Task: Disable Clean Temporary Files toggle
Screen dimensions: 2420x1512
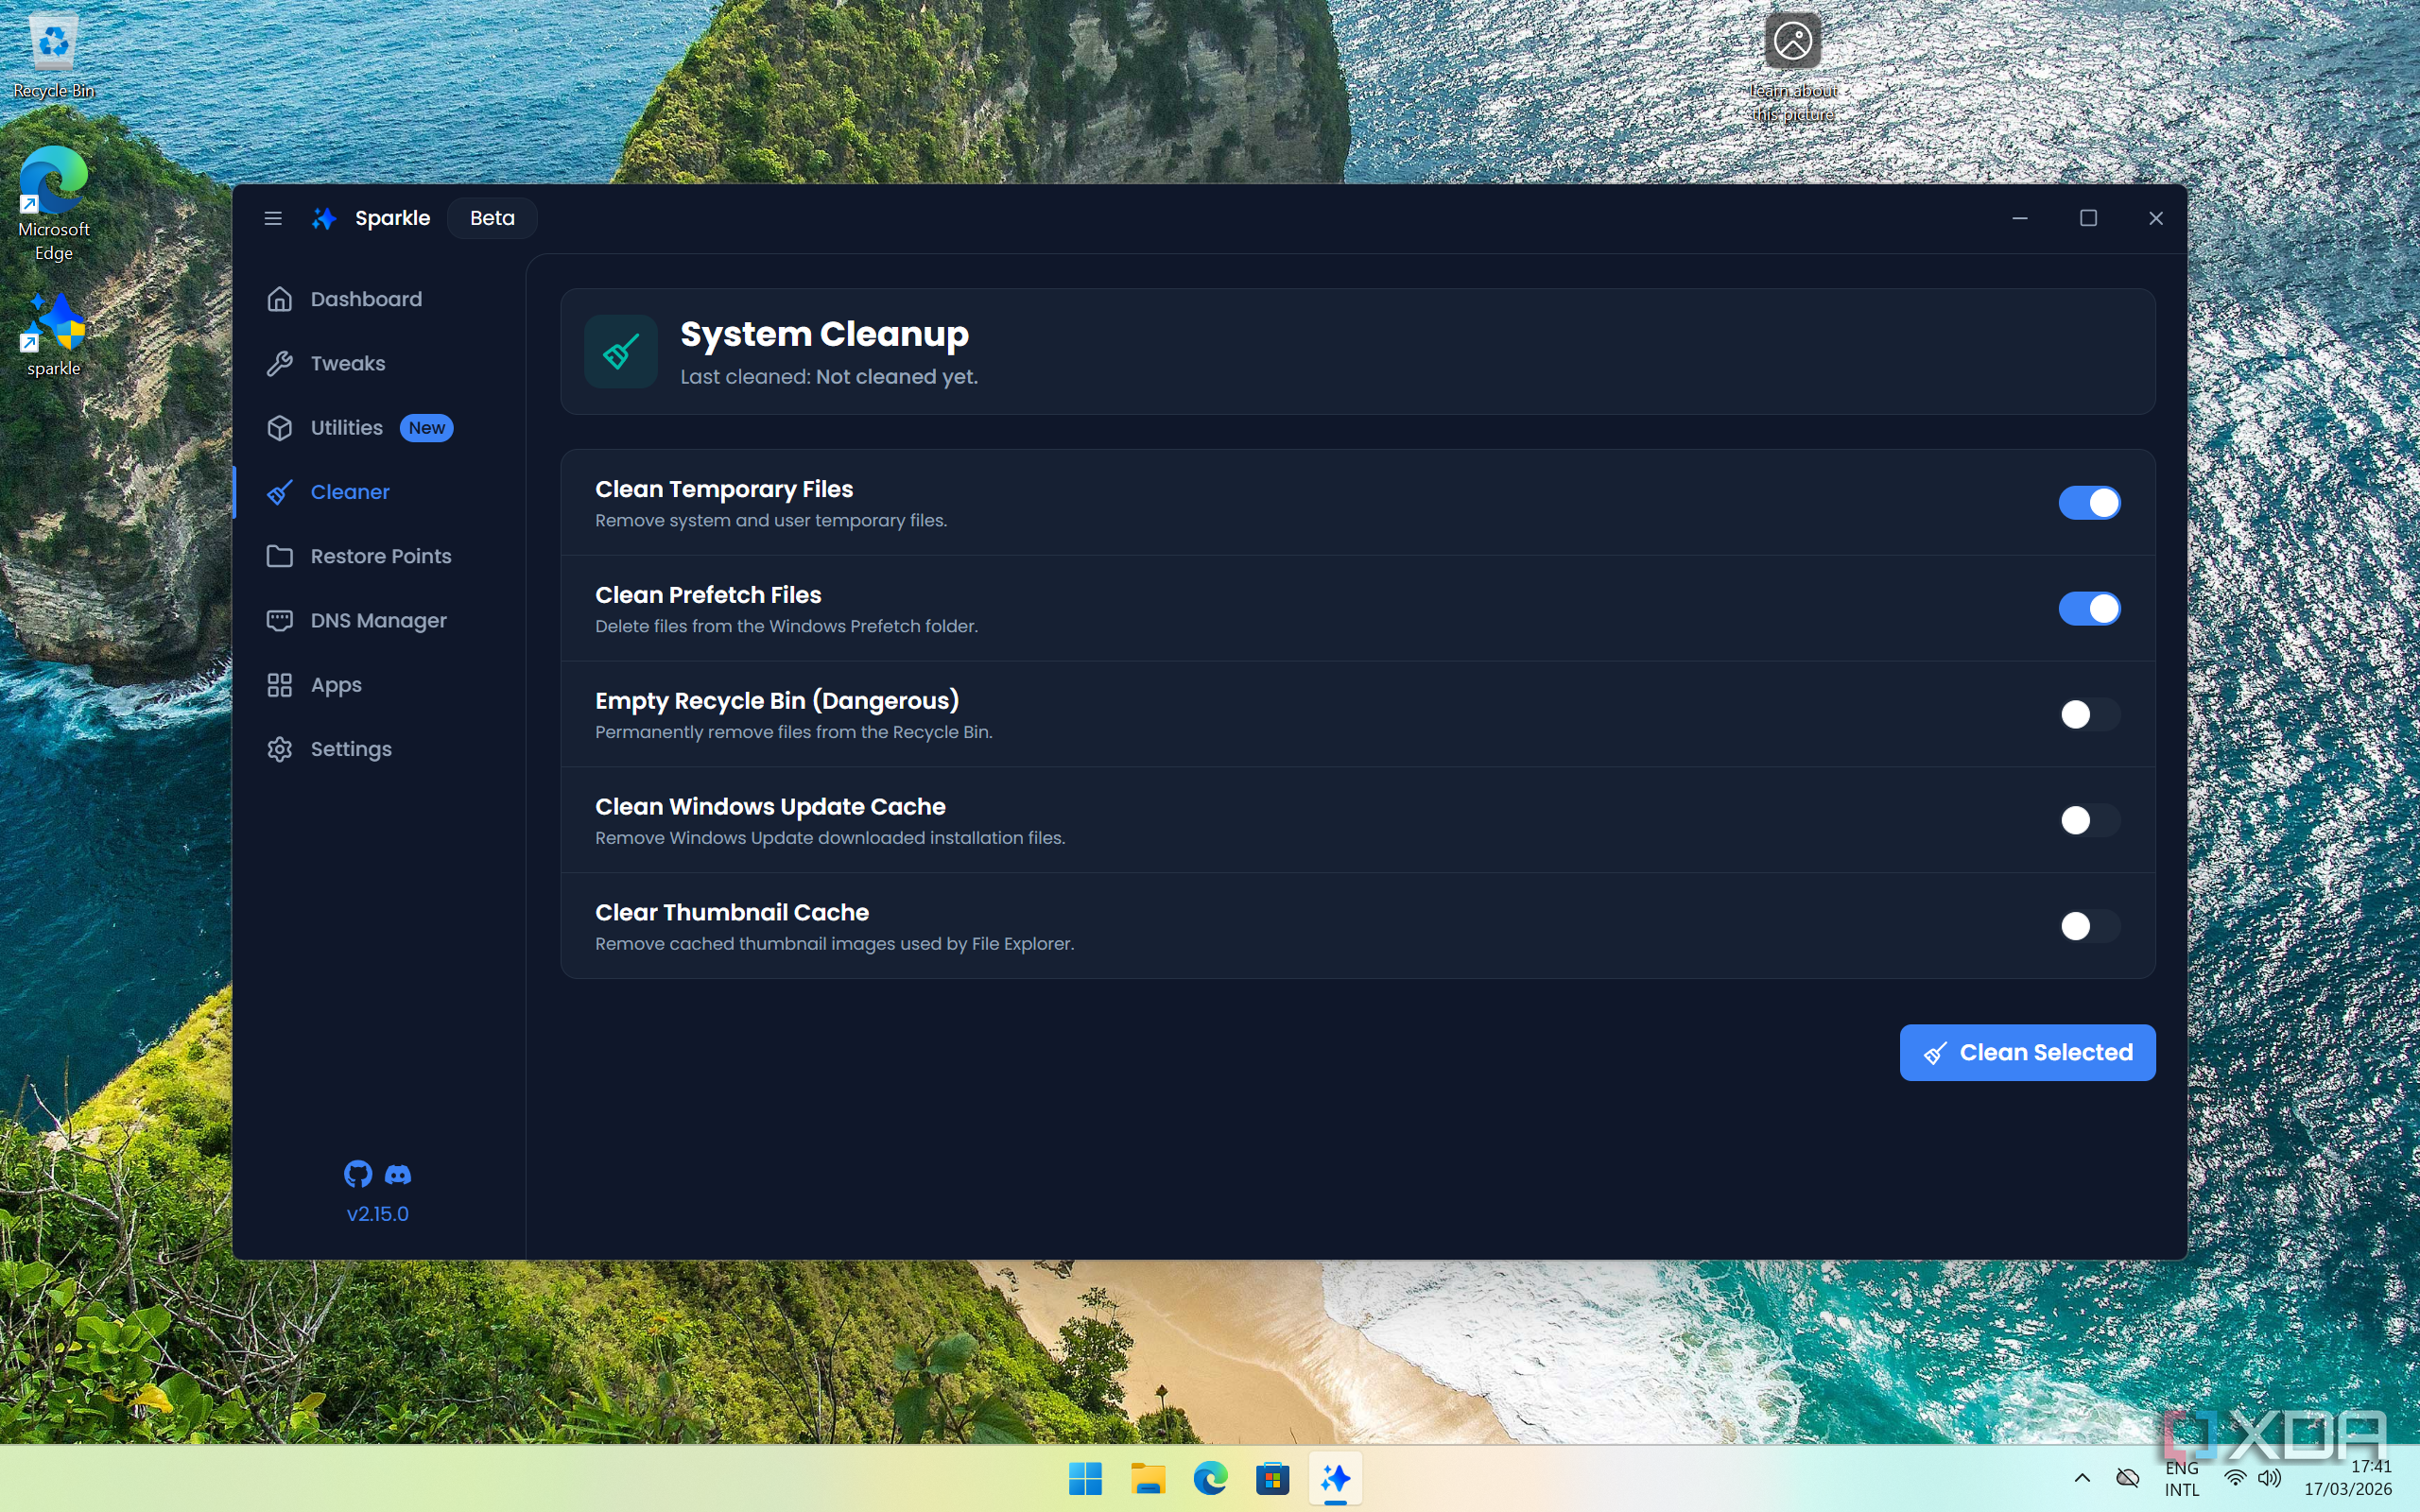Action: click(x=2089, y=503)
